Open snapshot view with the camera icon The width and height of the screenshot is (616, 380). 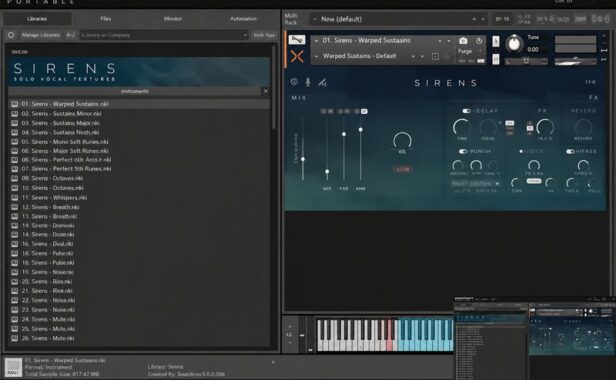[463, 41]
